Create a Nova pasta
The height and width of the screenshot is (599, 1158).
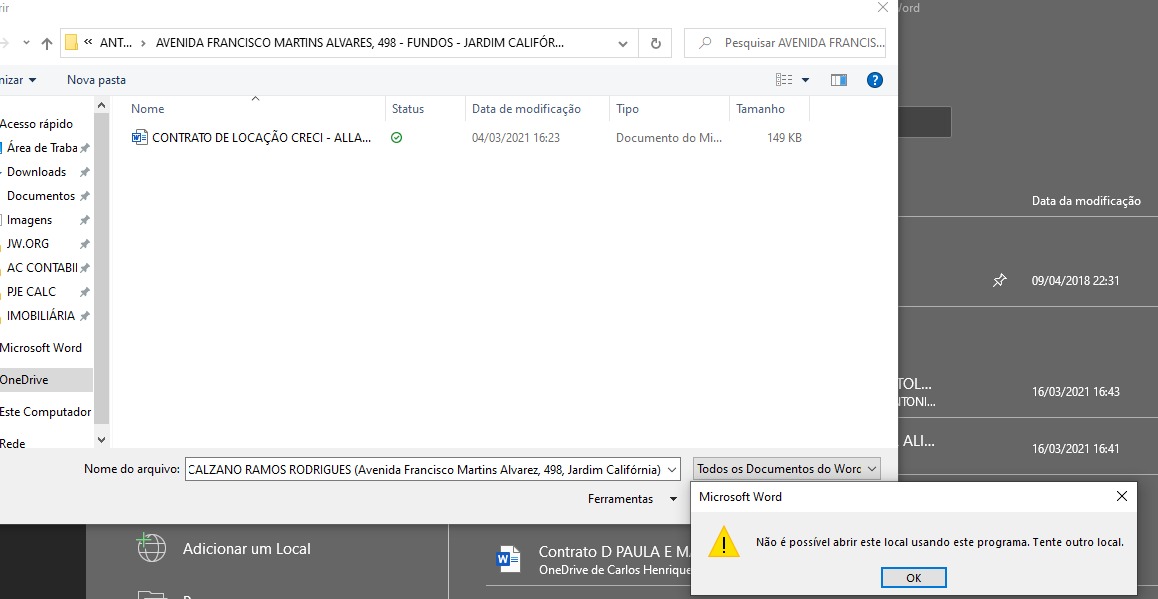click(x=96, y=80)
